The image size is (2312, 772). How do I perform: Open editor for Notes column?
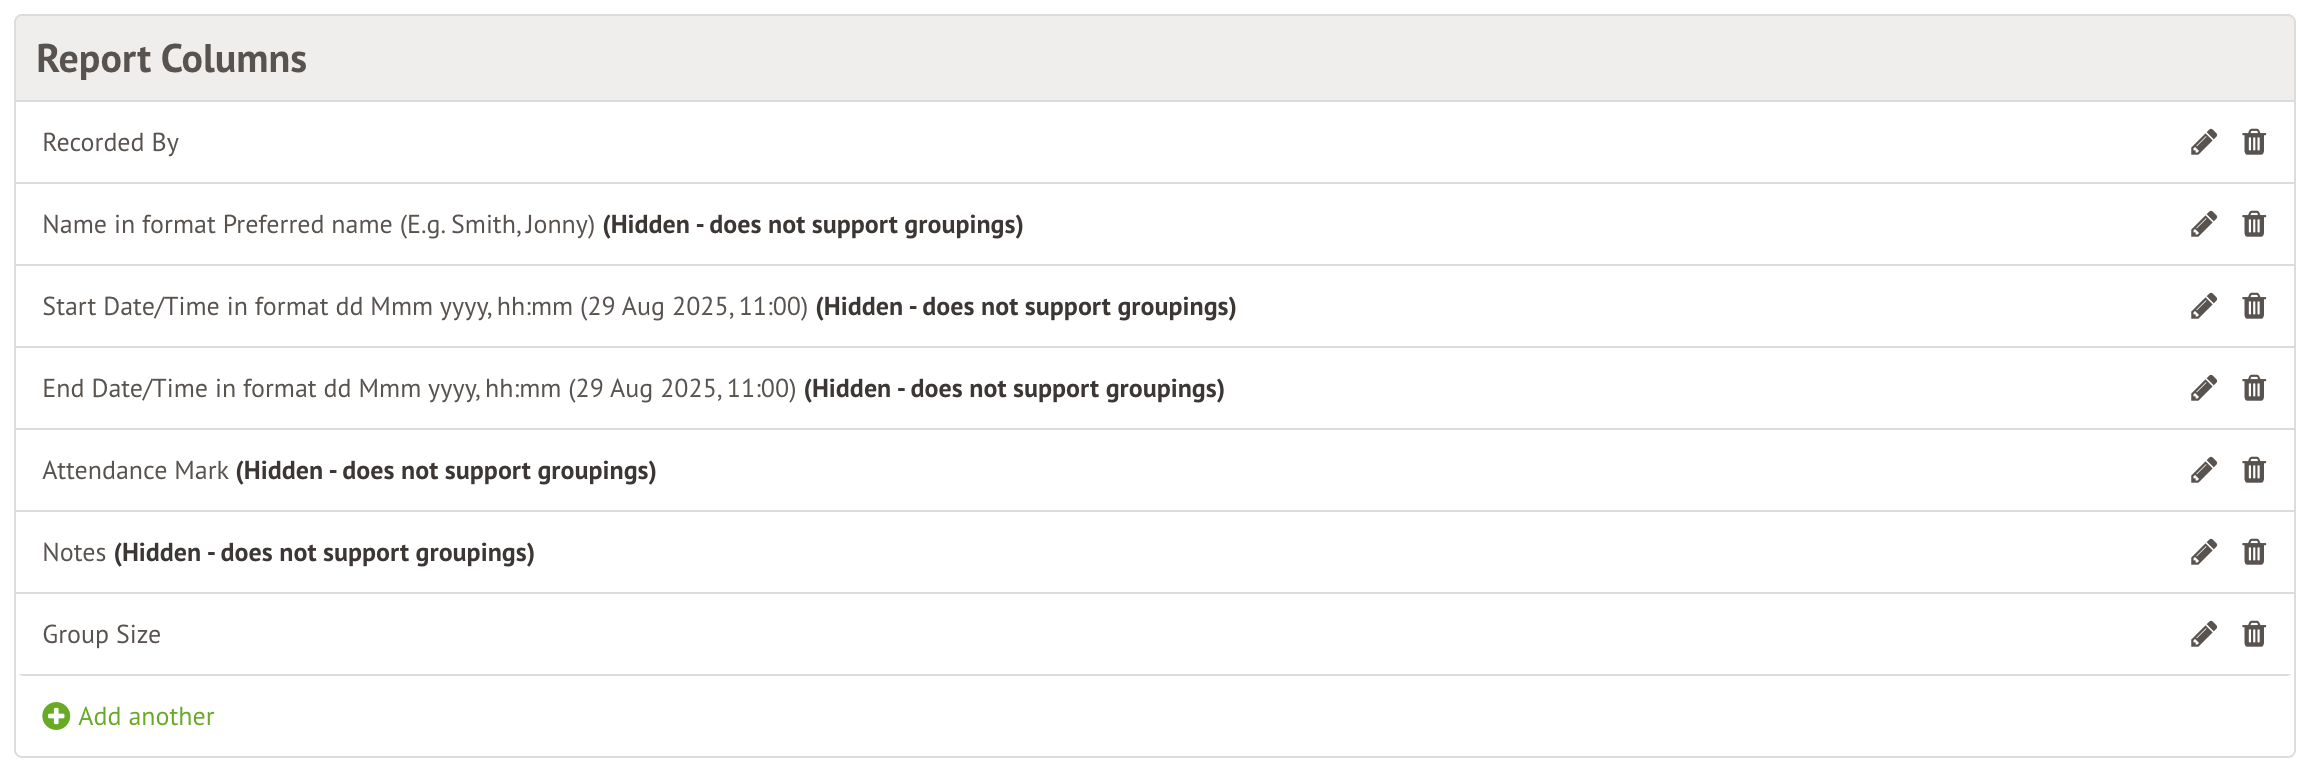point(2203,552)
